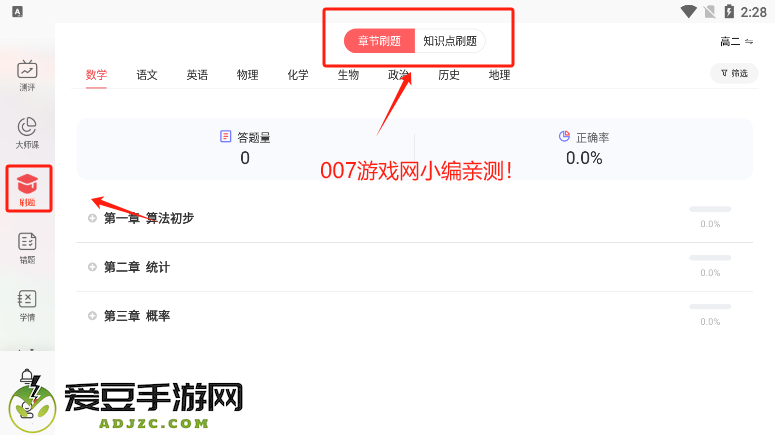
Task: Click the 答题量 count value 0
Action: 245,158
